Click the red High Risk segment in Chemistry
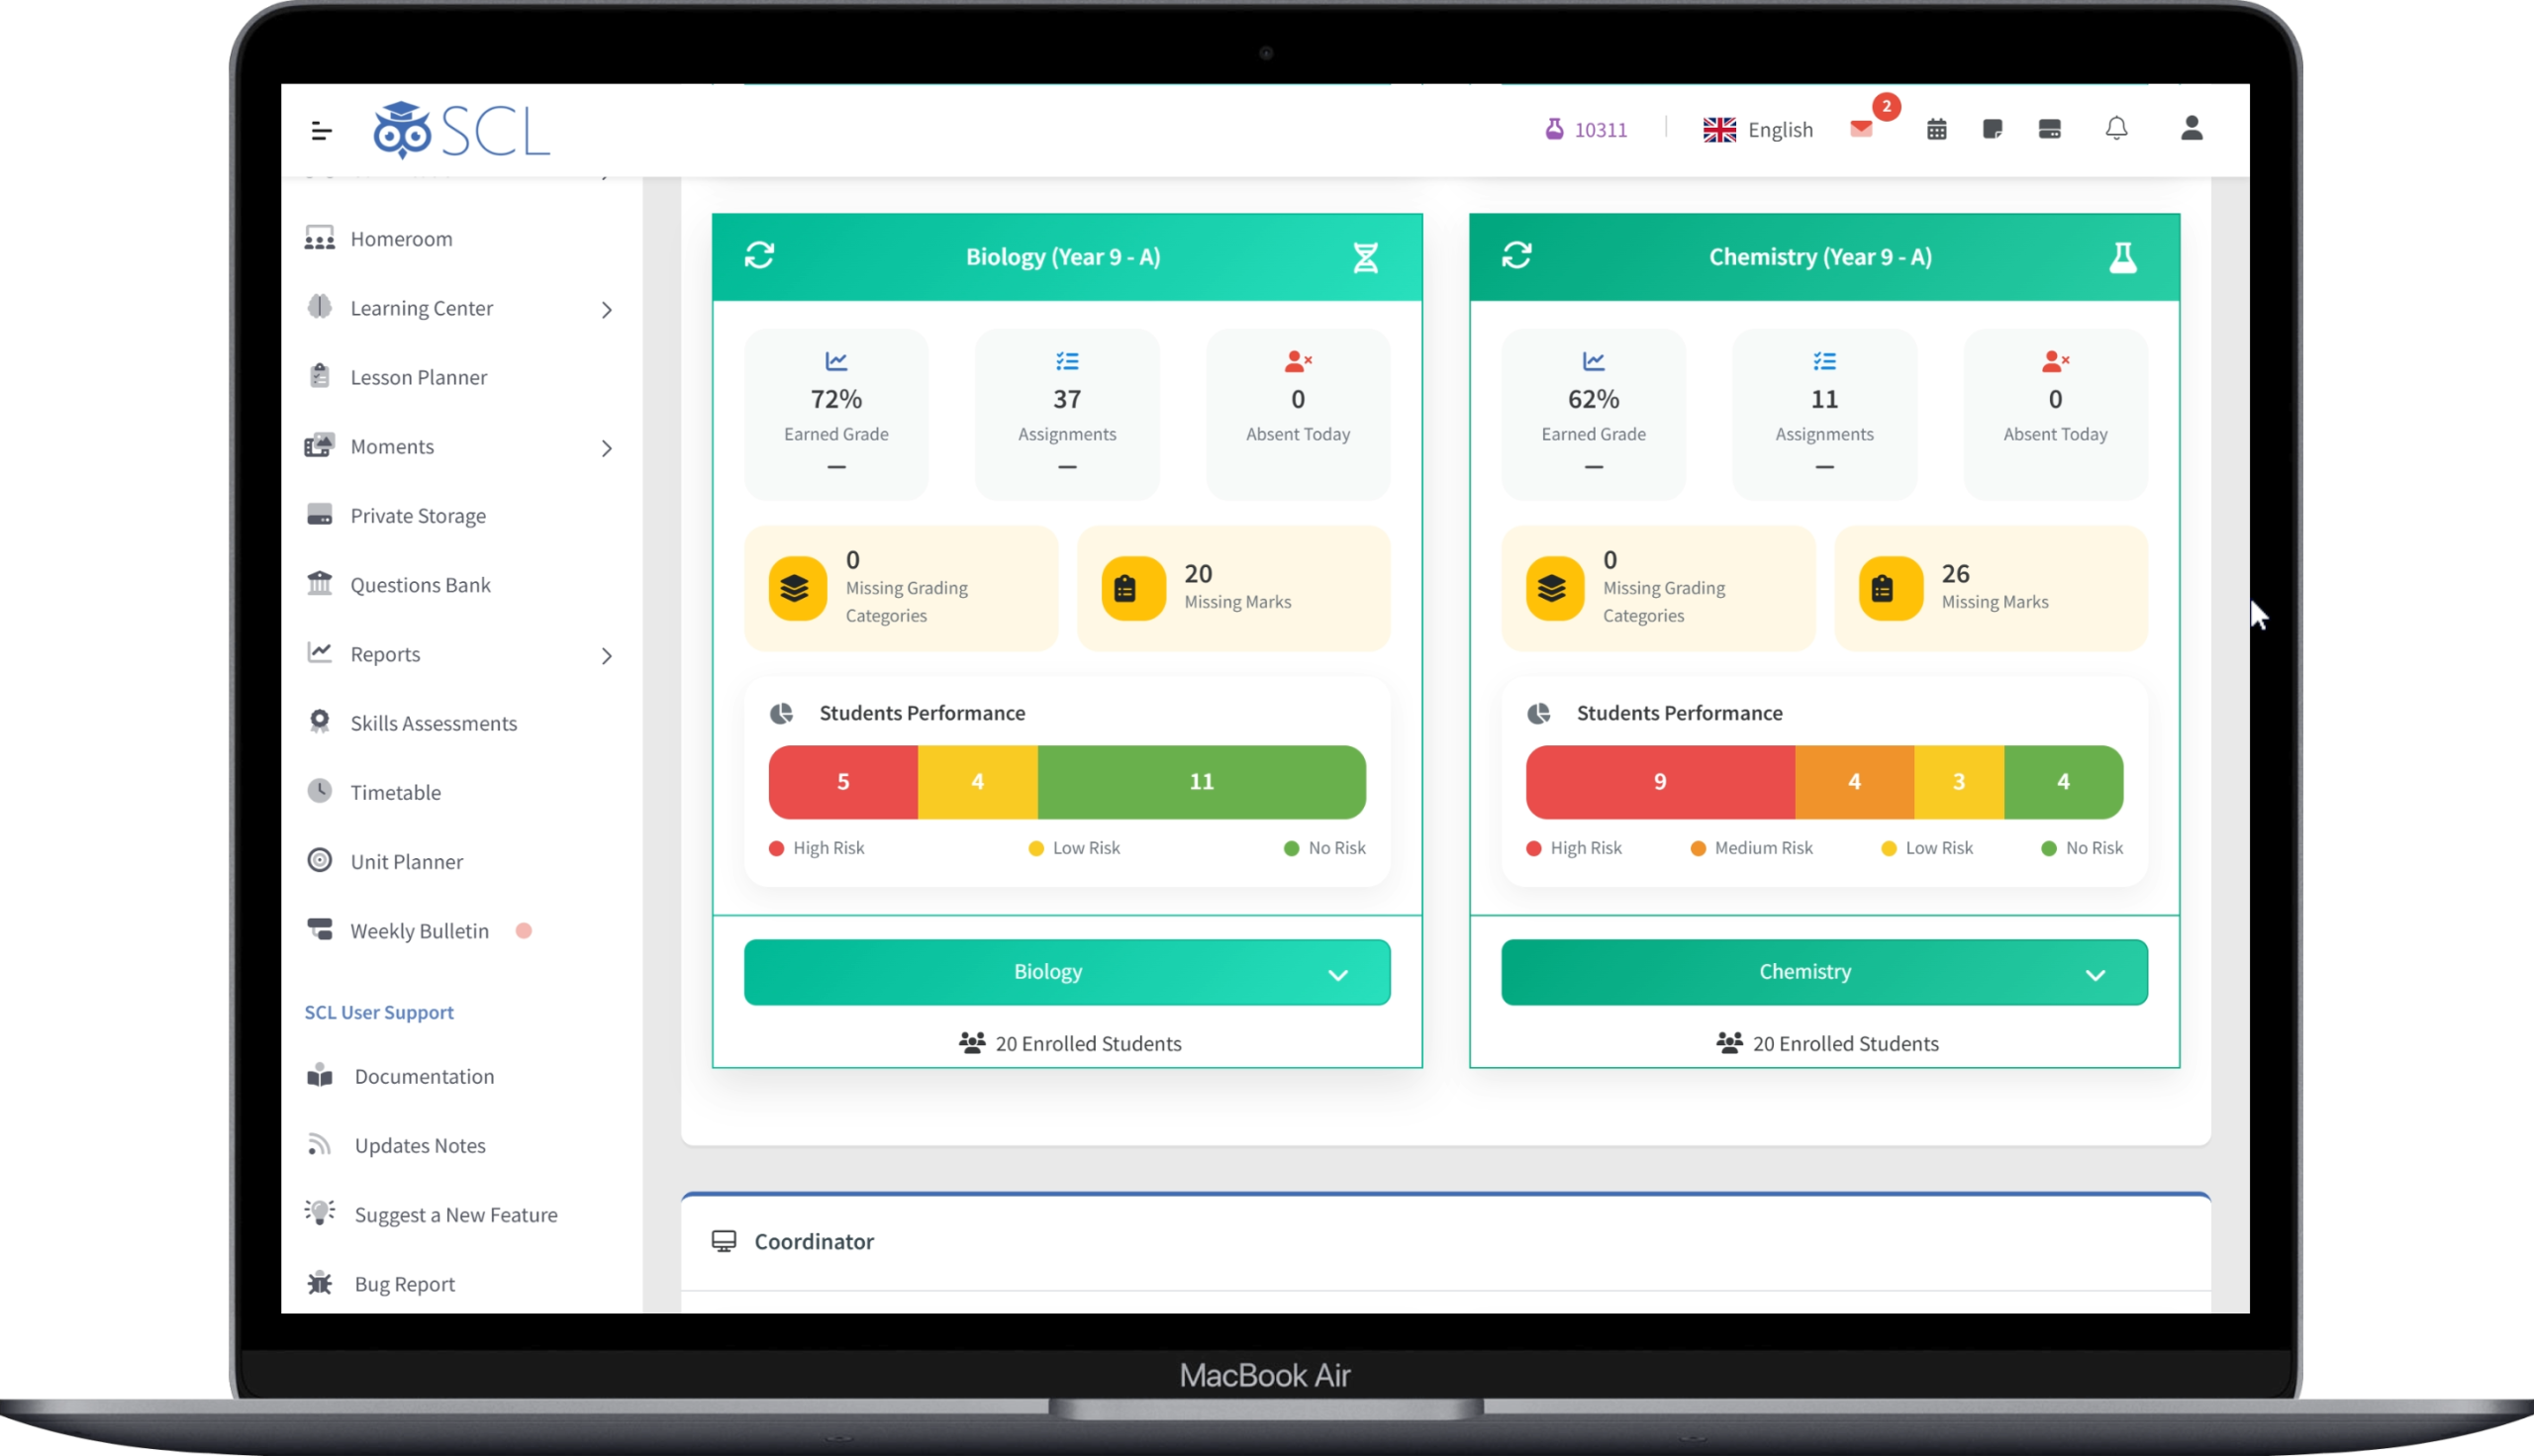The height and width of the screenshot is (1456, 2534). pos(1659,782)
